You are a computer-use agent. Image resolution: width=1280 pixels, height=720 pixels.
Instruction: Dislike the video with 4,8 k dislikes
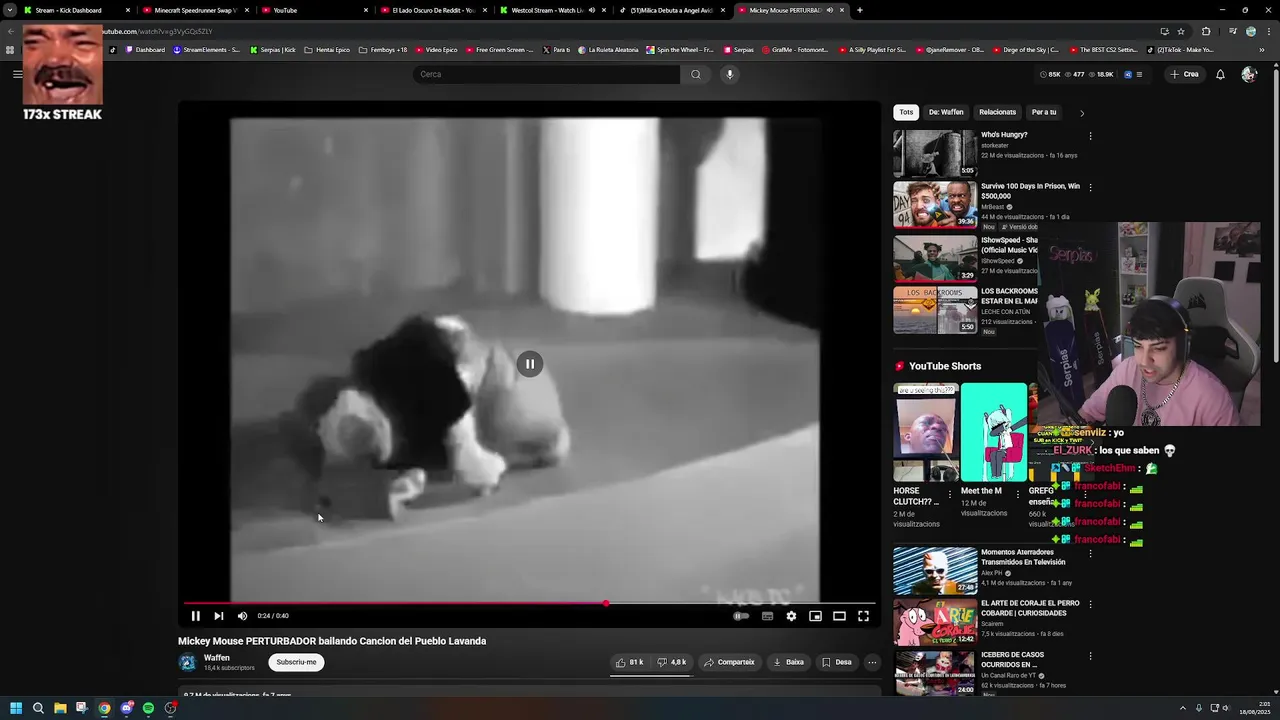(672, 662)
